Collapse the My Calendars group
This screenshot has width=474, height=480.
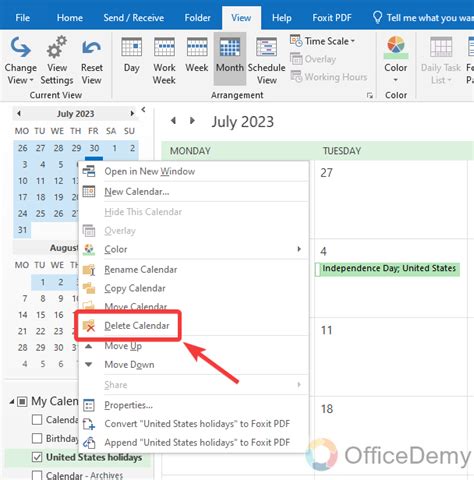tap(12, 402)
